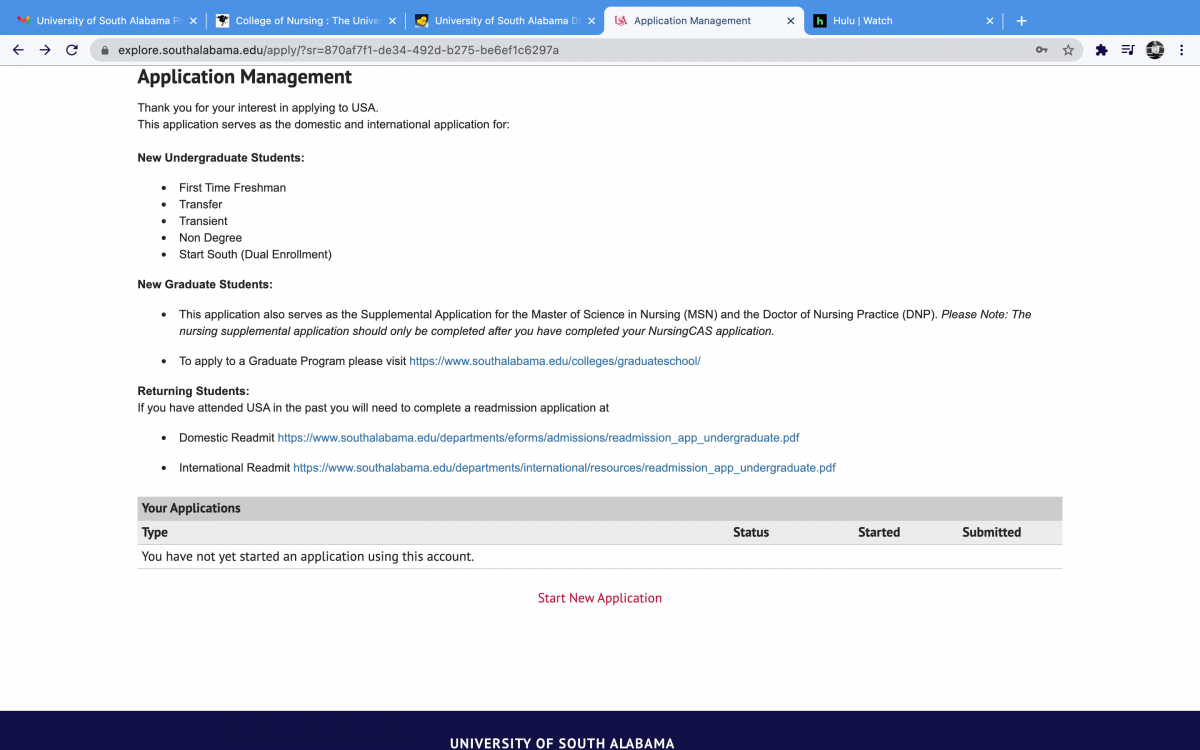Go back with the browser back arrow
The height and width of the screenshot is (750, 1200).
[18, 50]
